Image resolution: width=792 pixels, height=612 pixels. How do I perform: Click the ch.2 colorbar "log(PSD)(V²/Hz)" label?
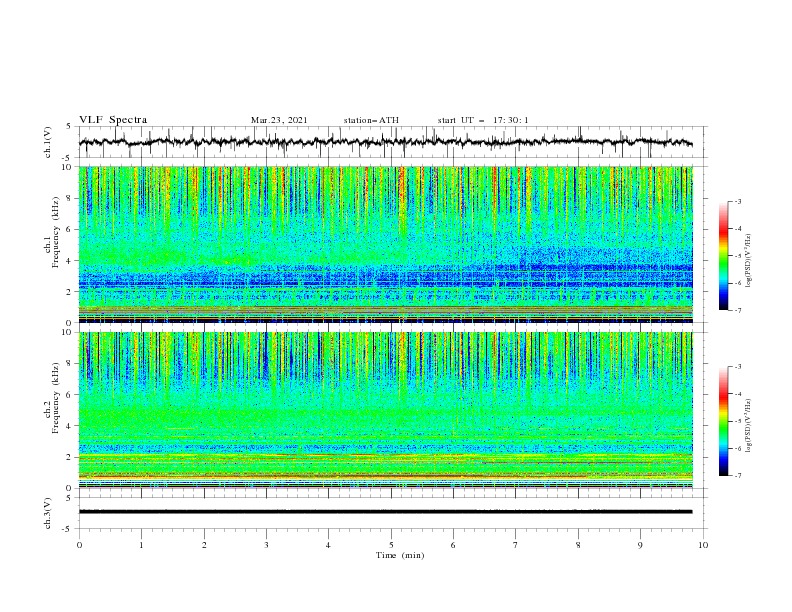click(749, 426)
